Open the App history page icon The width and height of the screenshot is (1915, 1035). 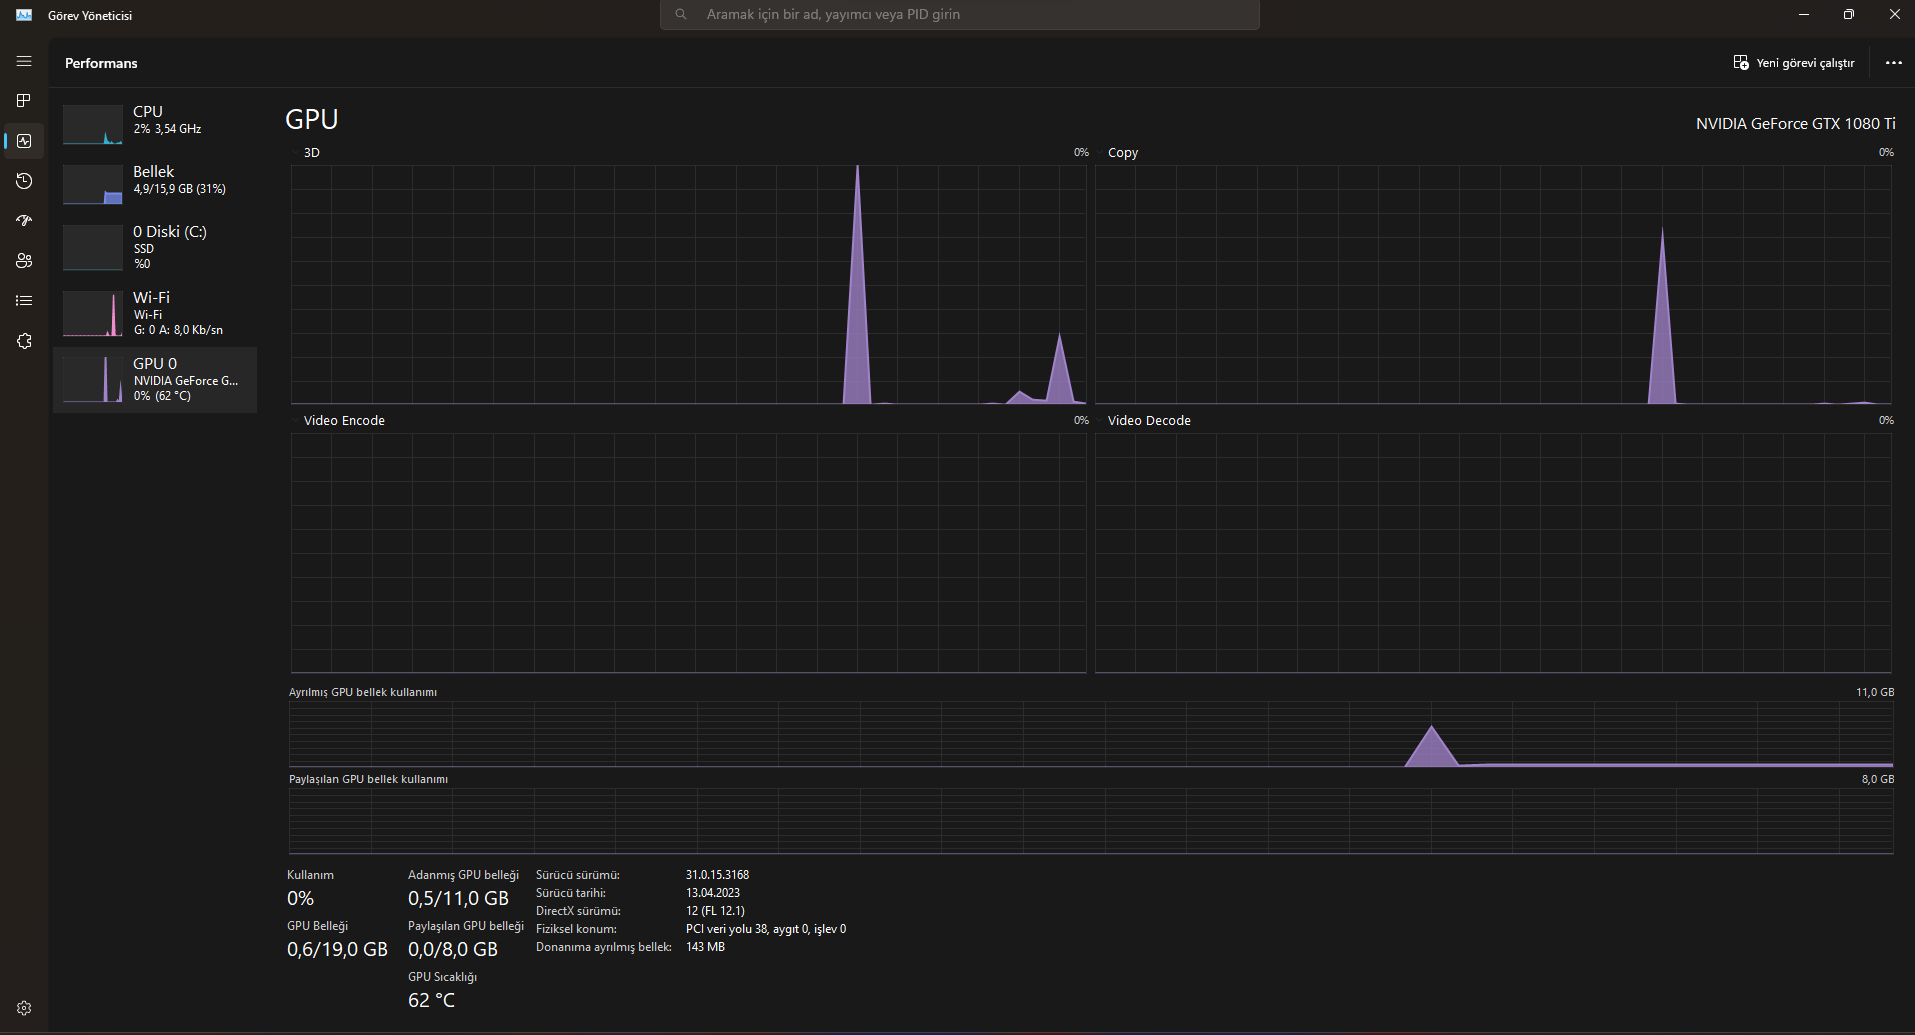pyautogui.click(x=24, y=181)
